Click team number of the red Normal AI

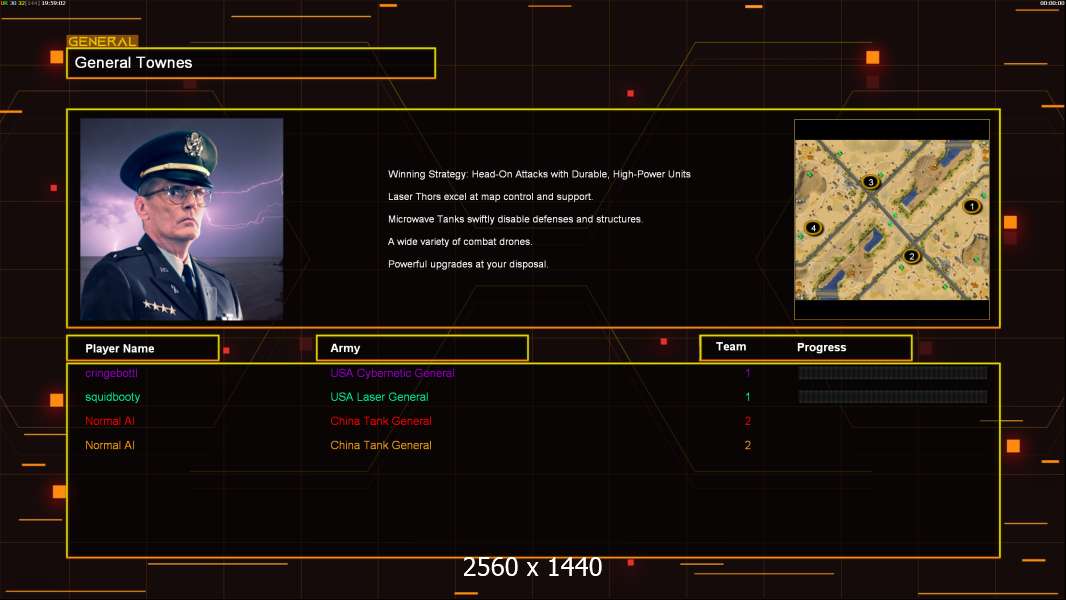(747, 421)
